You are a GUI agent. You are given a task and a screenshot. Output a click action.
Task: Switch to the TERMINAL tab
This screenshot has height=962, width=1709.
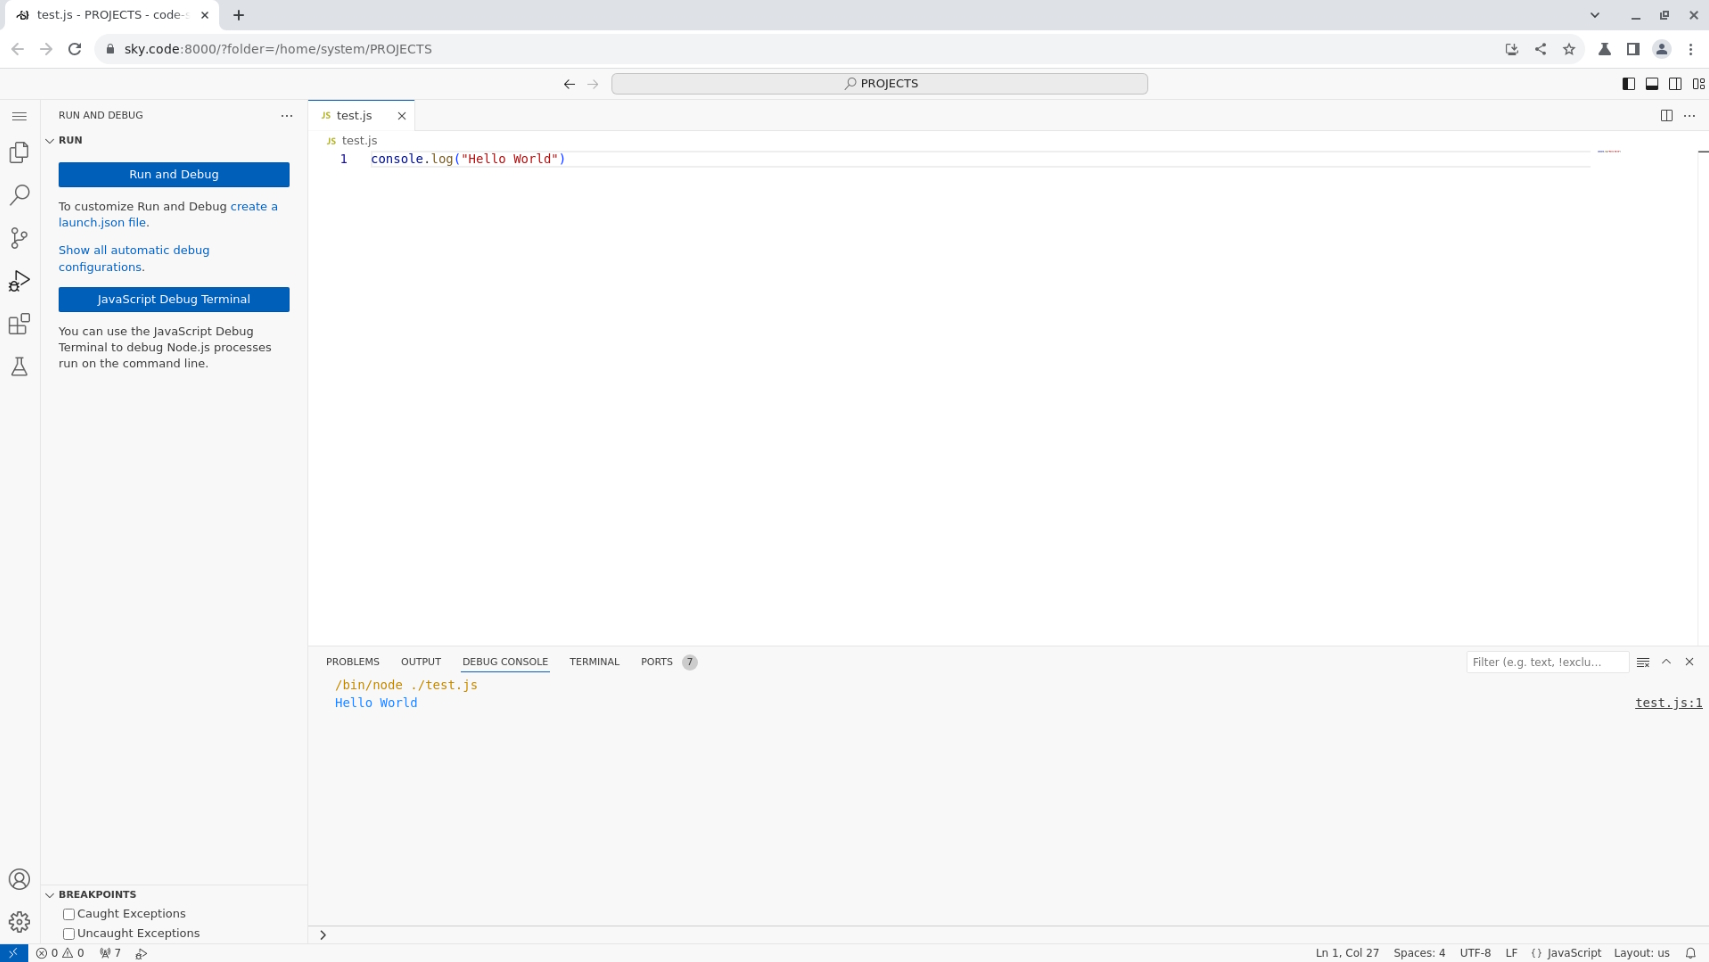(594, 661)
